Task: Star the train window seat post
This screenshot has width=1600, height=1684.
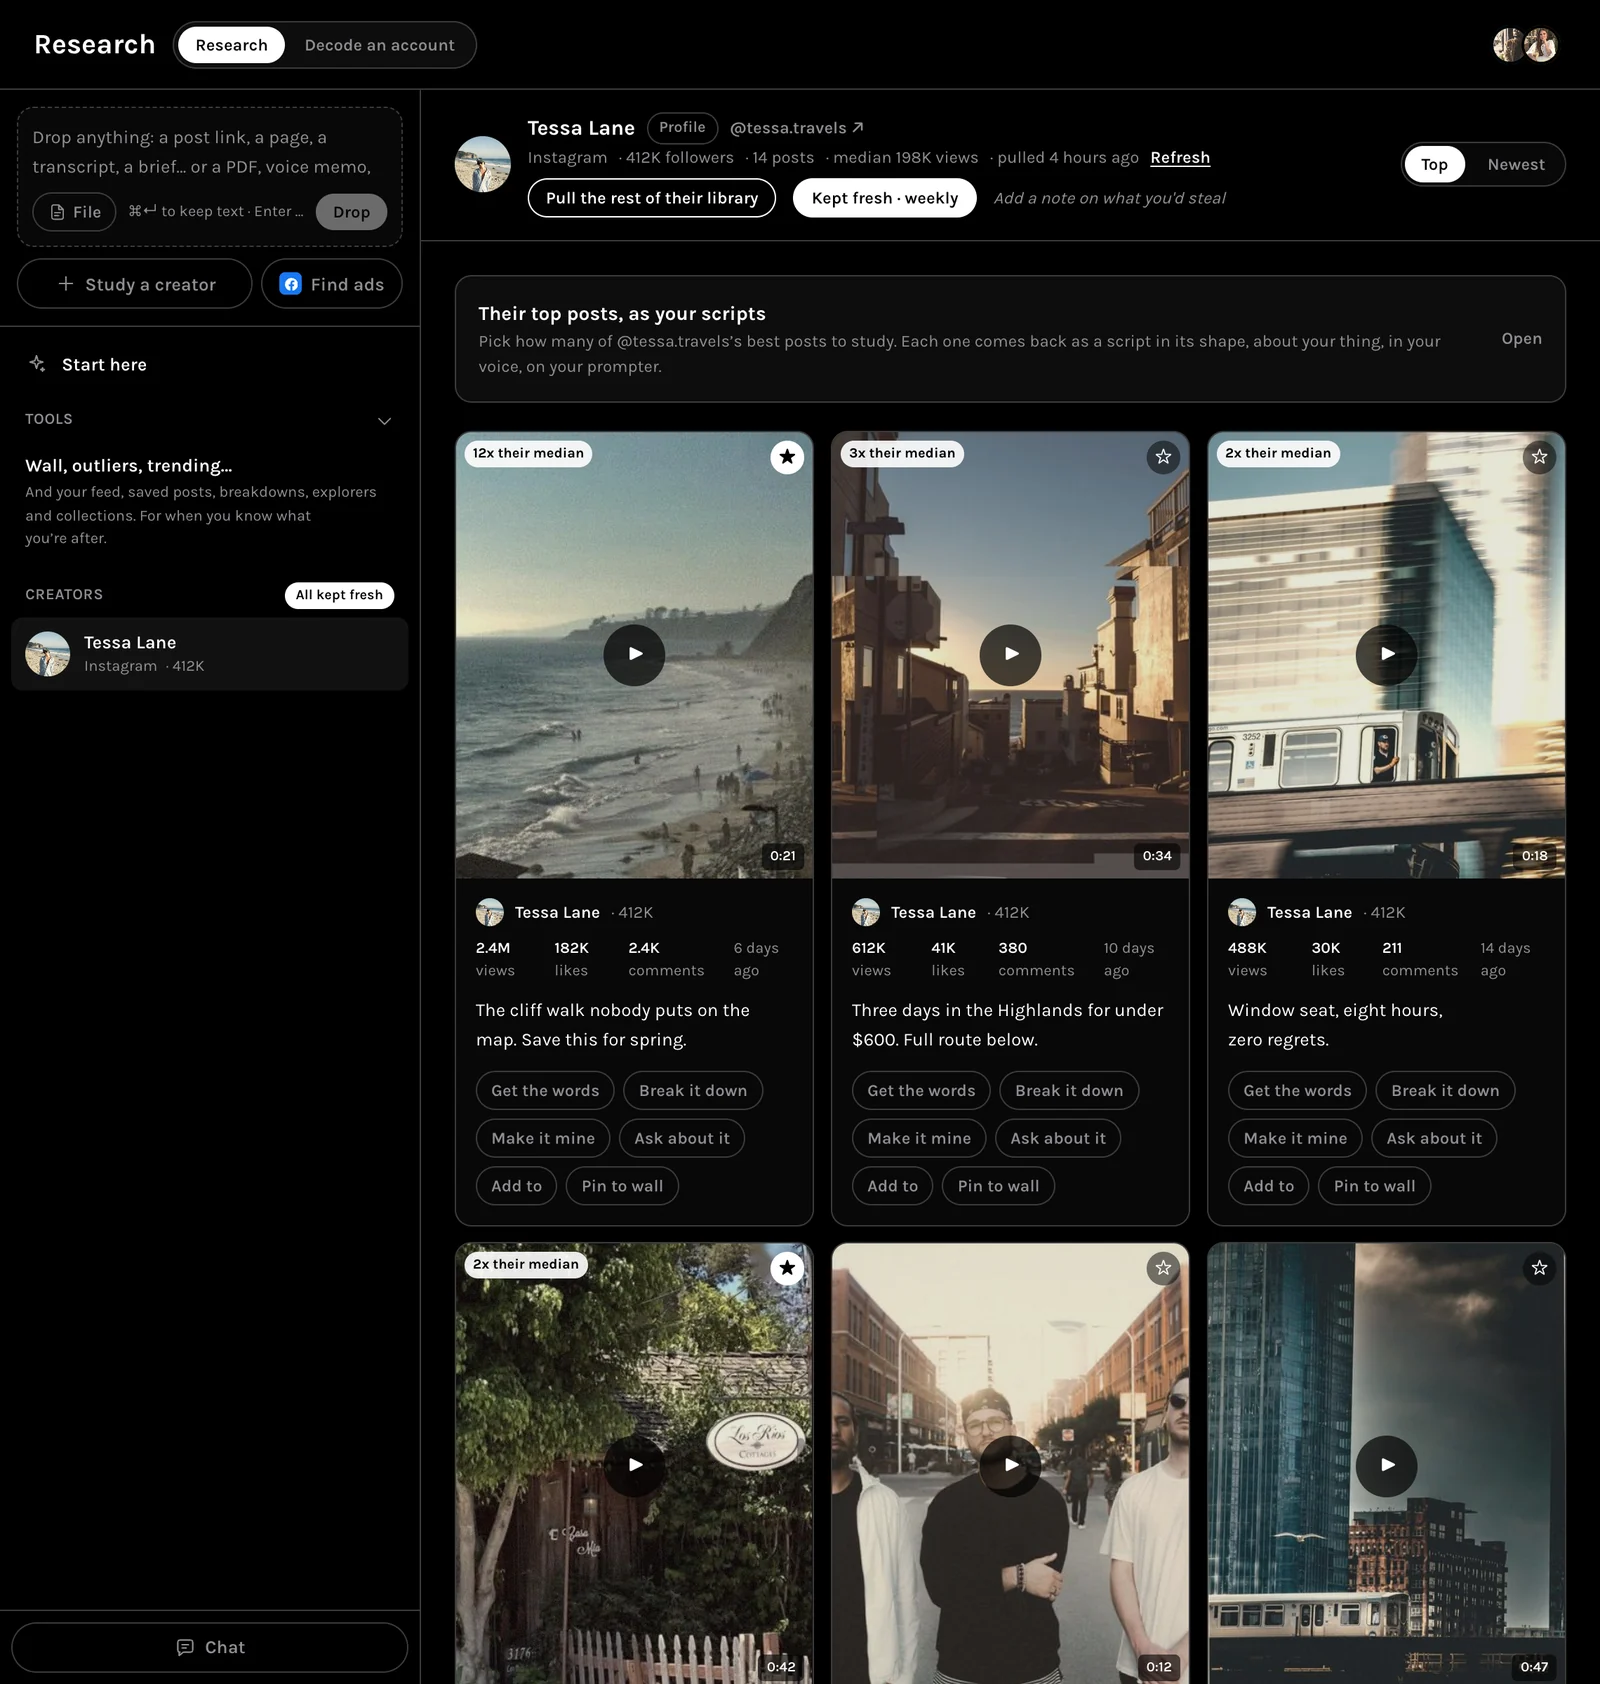Action: (1539, 457)
